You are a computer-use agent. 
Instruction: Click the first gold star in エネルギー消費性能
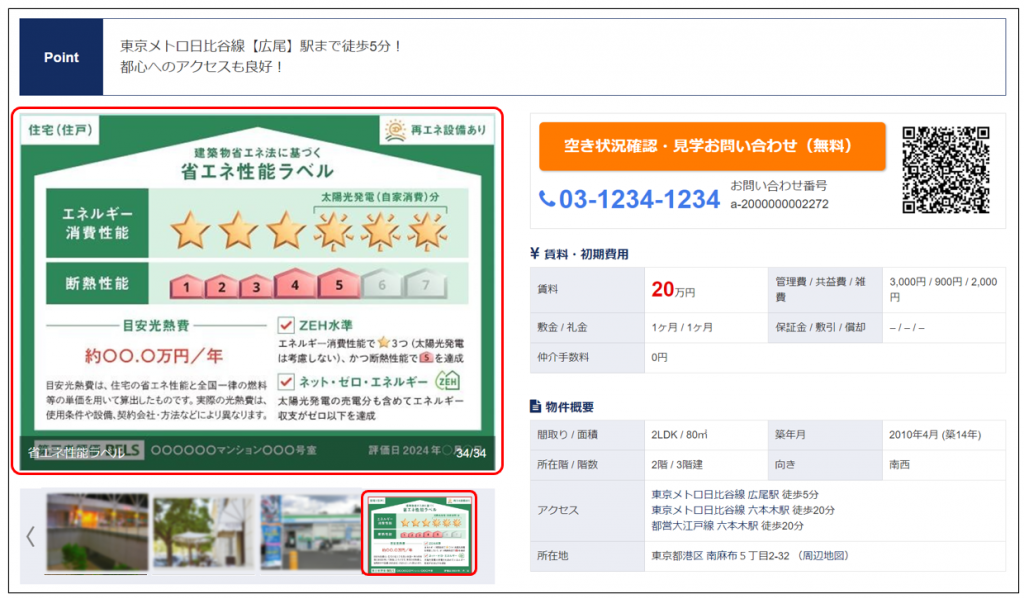pyautogui.click(x=190, y=230)
